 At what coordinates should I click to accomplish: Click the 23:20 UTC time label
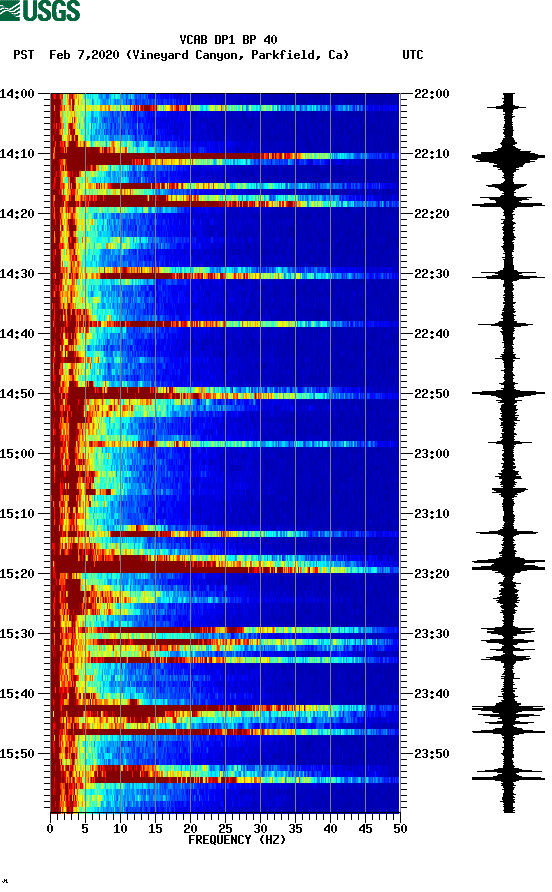[x=432, y=574]
